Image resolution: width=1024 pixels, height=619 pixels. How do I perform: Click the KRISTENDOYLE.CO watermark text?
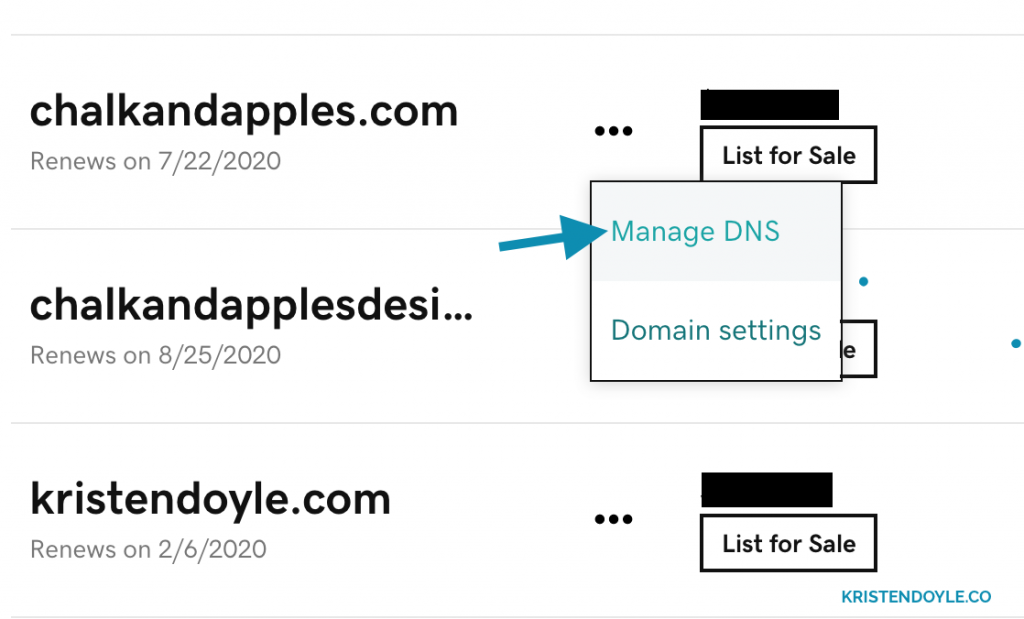point(916,597)
